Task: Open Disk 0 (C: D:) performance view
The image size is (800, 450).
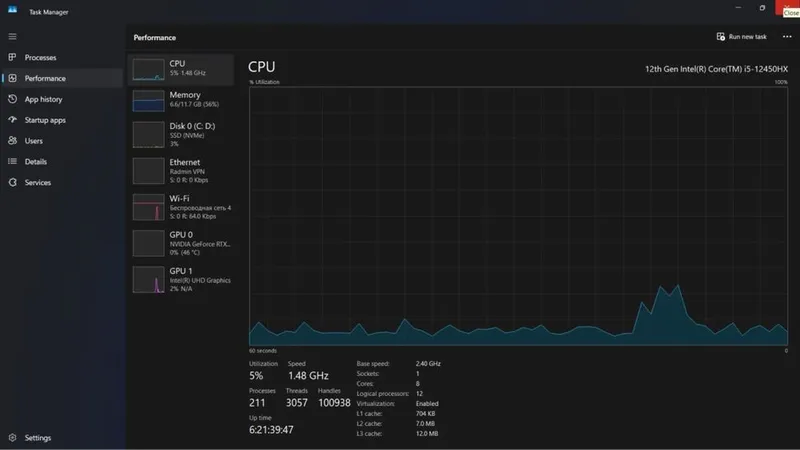Action: click(181, 135)
